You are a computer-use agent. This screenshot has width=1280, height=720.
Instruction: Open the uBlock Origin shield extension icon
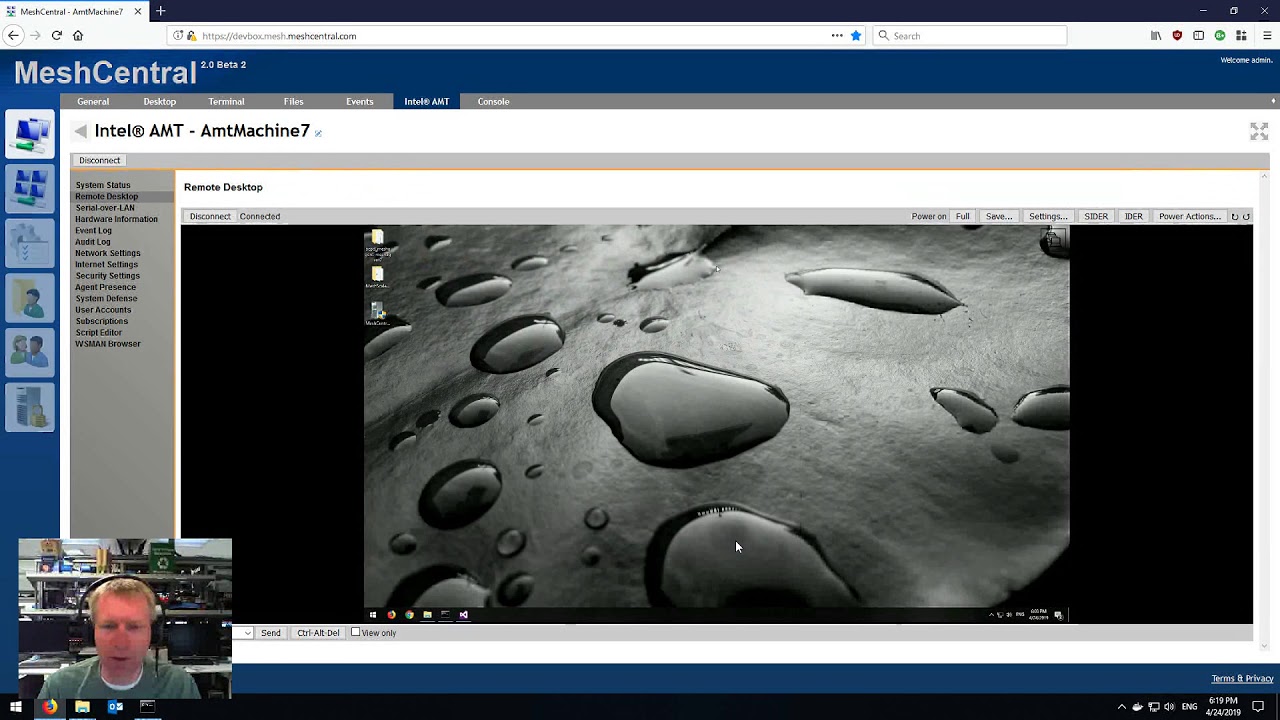1177,36
